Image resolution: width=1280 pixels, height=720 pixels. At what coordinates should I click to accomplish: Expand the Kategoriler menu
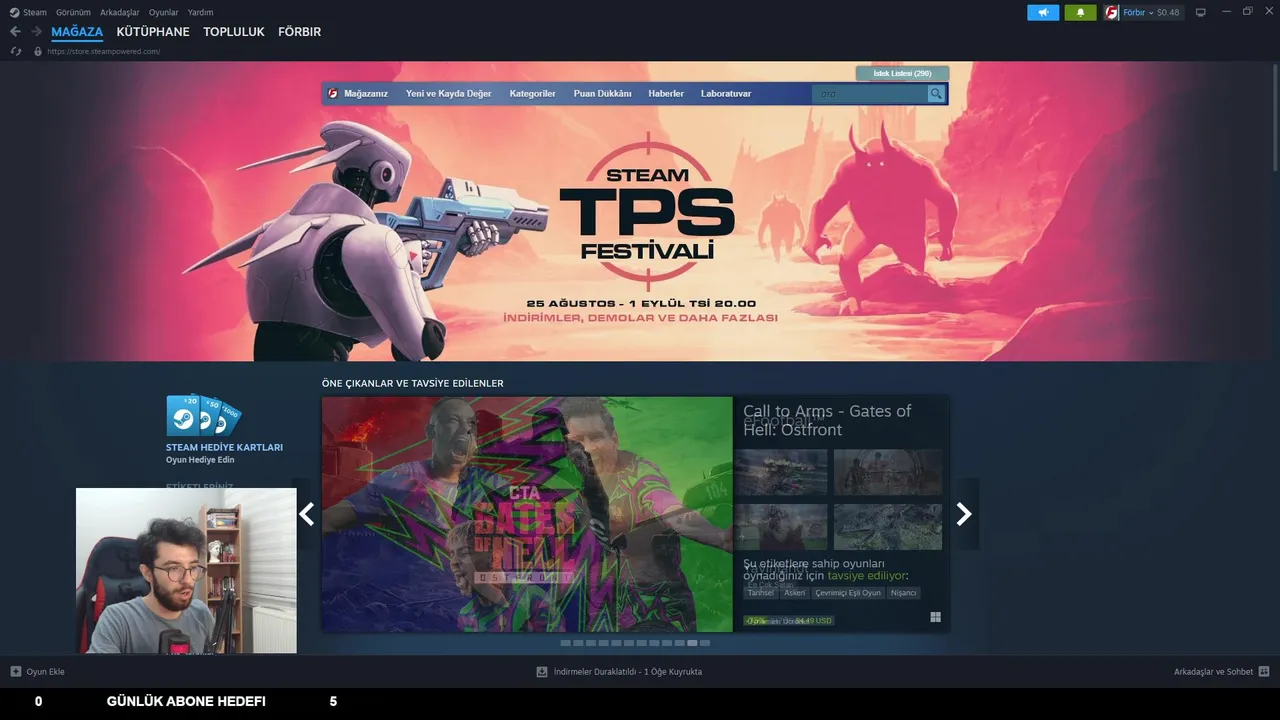pyautogui.click(x=532, y=93)
